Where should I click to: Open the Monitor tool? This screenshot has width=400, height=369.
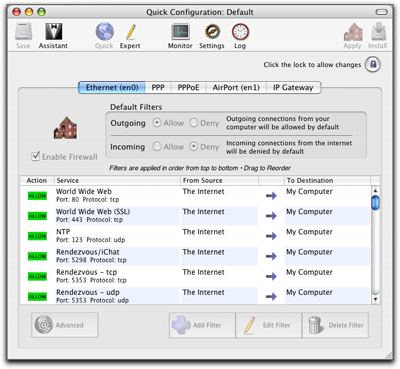[x=180, y=32]
